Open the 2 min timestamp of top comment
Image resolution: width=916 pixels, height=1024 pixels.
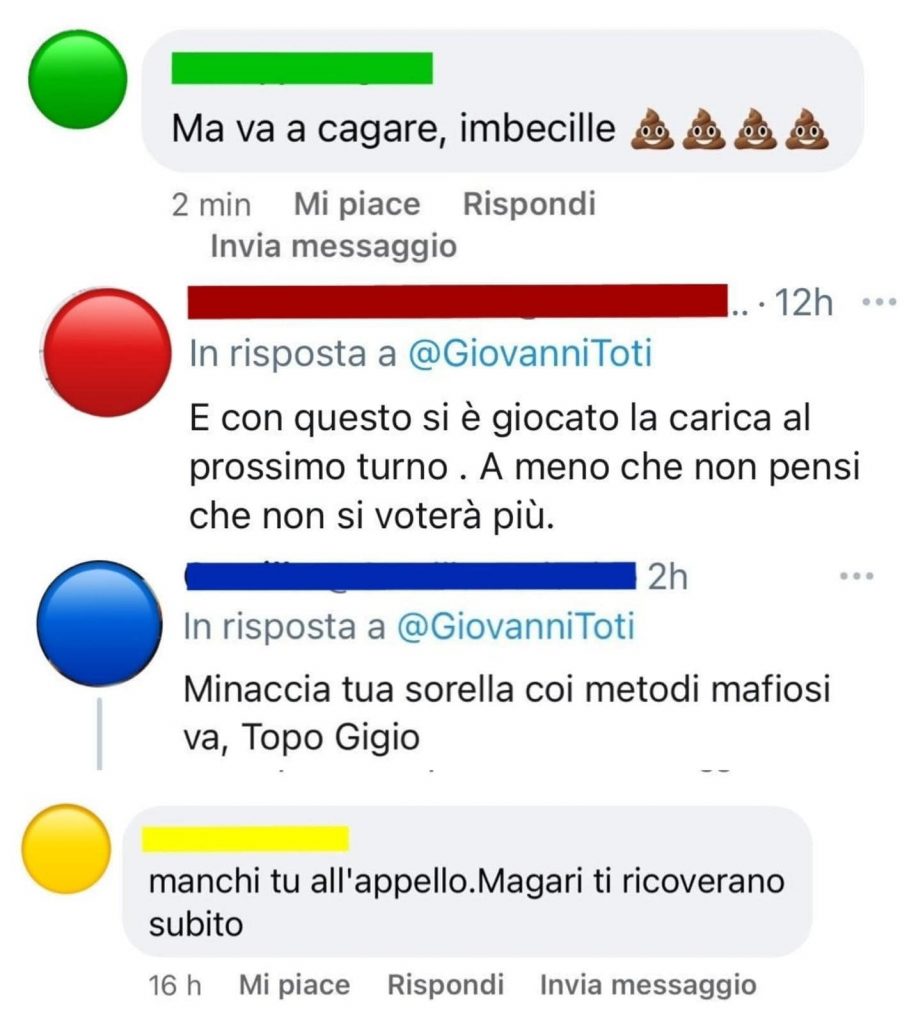pyautogui.click(x=211, y=205)
